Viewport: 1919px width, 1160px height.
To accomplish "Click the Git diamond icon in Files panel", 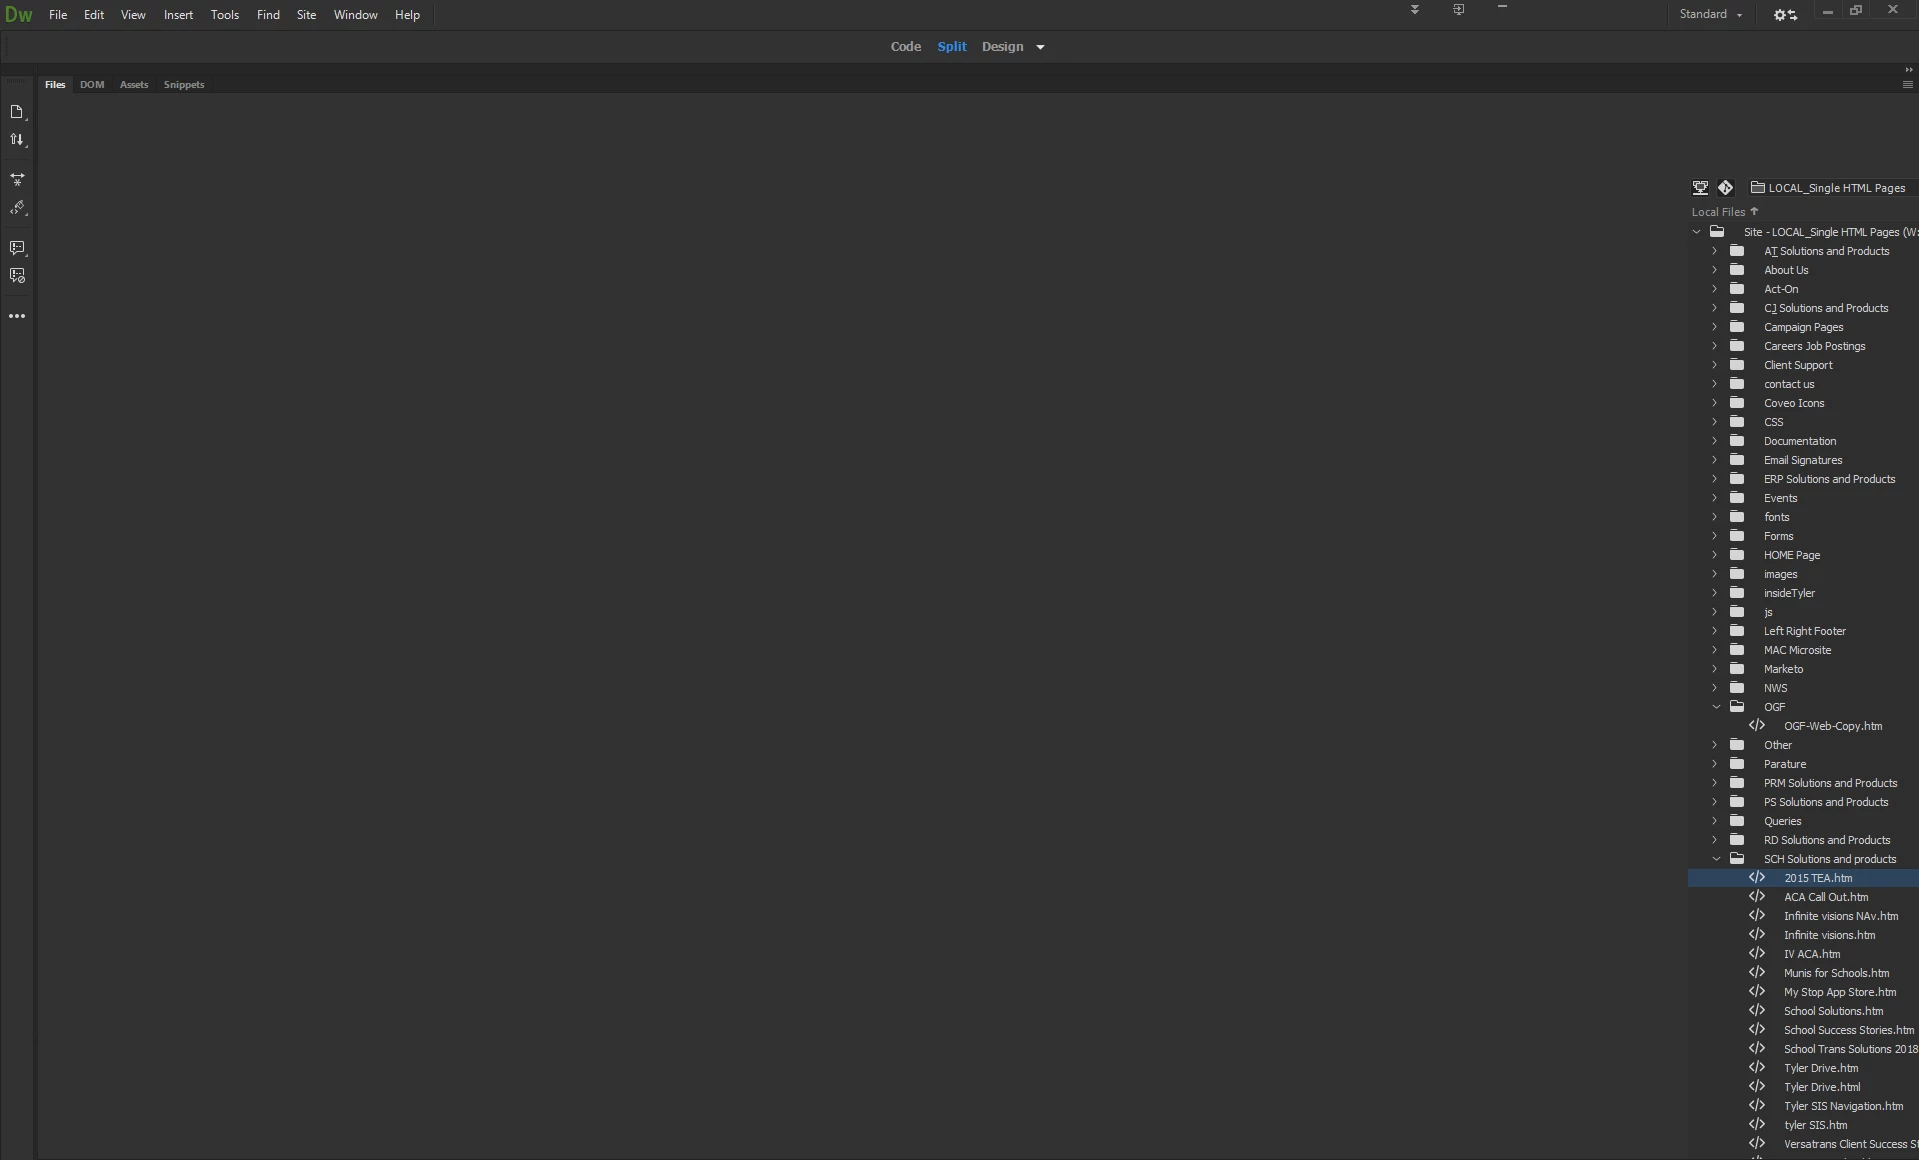I will pos(1726,188).
